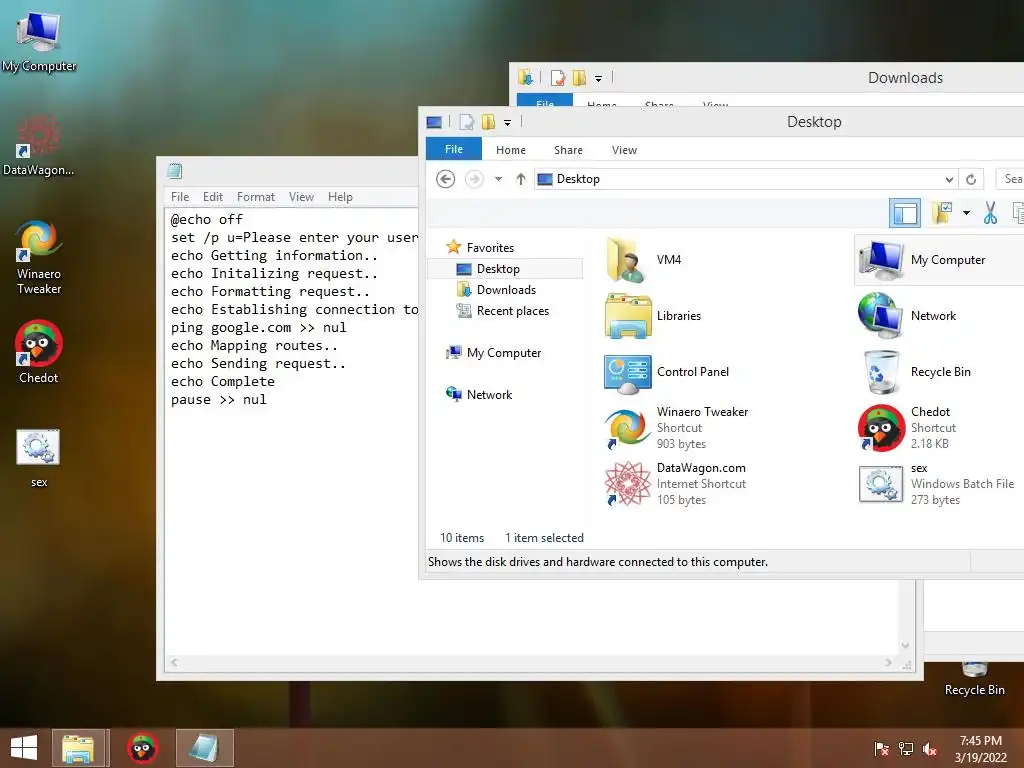The image size is (1024, 768).
Task: Open Notepad Format menu
Action: (x=255, y=197)
